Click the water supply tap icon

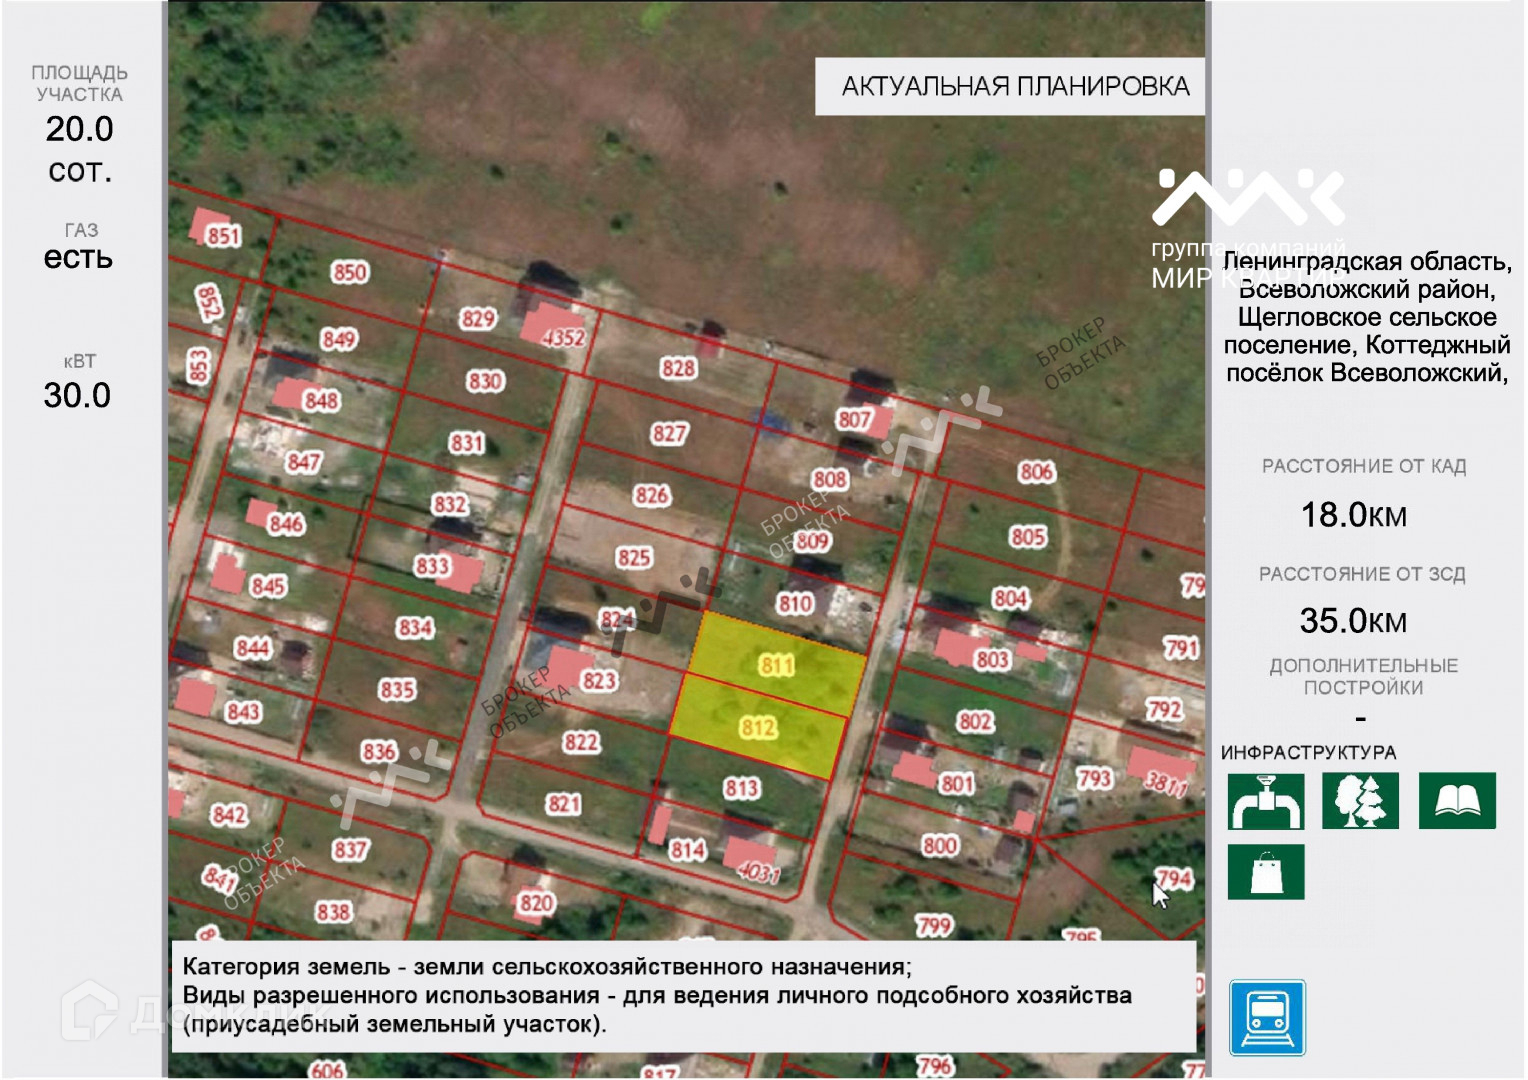(x=1266, y=801)
